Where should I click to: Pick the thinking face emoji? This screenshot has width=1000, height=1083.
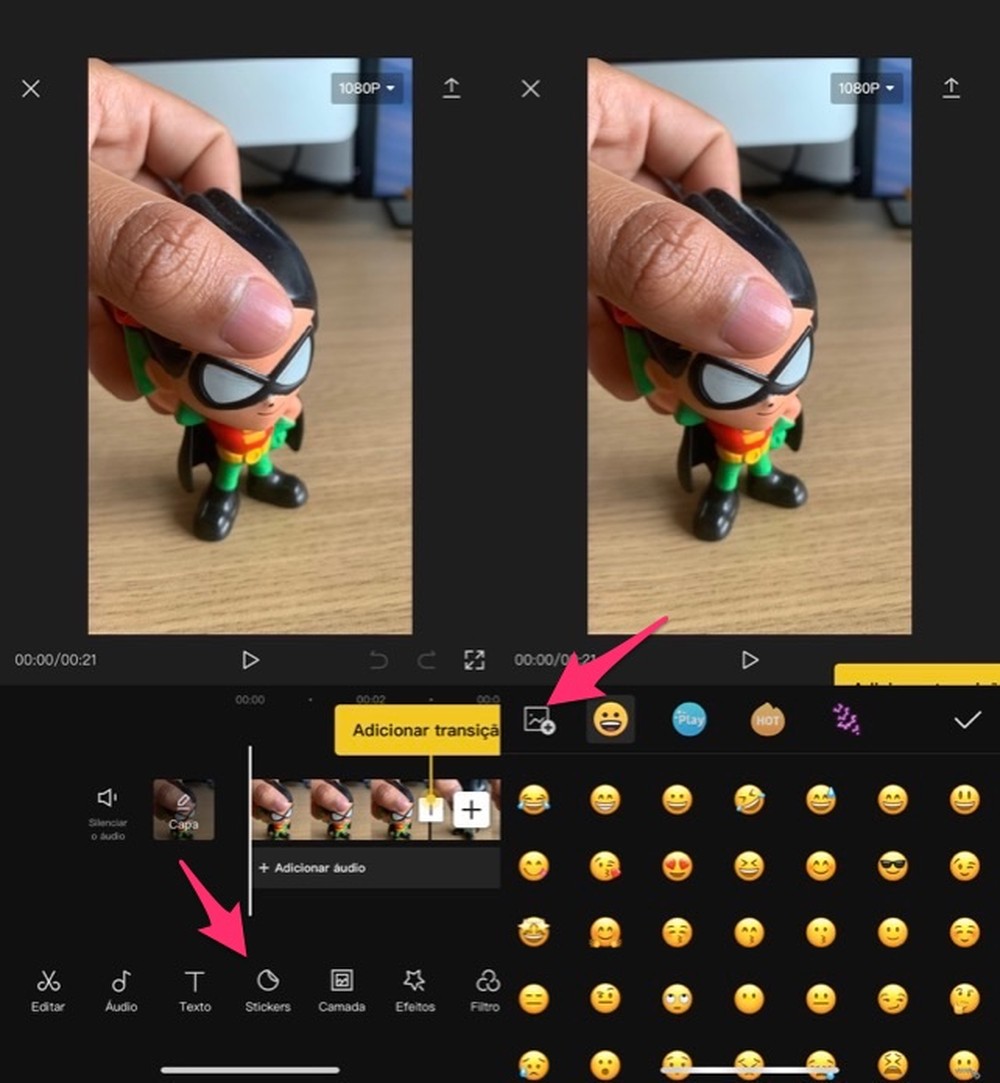pyautogui.click(x=965, y=999)
